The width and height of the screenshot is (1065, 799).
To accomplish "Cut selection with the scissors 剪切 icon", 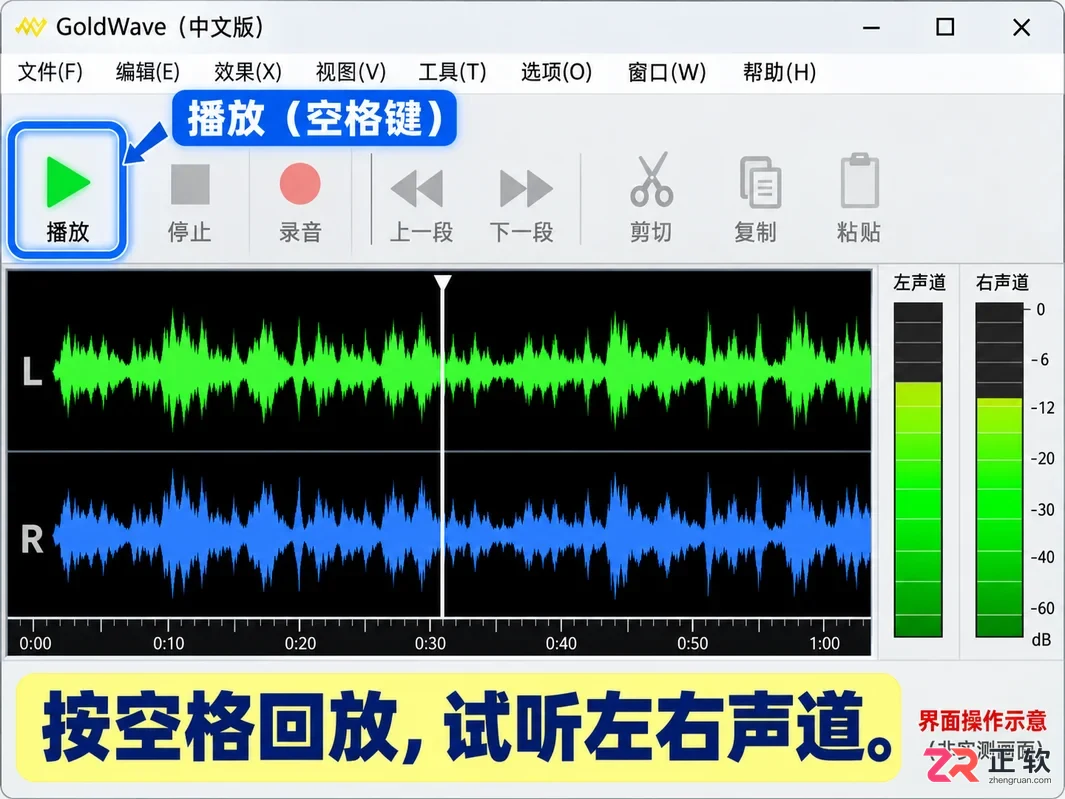I will click(651, 197).
